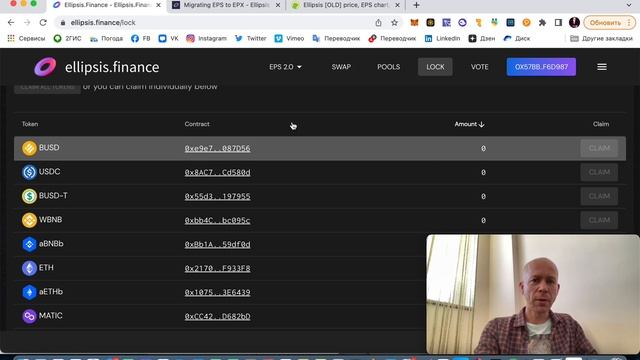Screen dimensions: 640x360
Task: Open the Другие закладки folder
Action: pos(601,38)
